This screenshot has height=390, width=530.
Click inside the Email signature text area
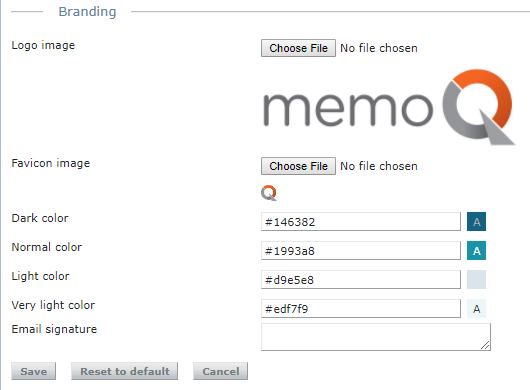(x=376, y=337)
